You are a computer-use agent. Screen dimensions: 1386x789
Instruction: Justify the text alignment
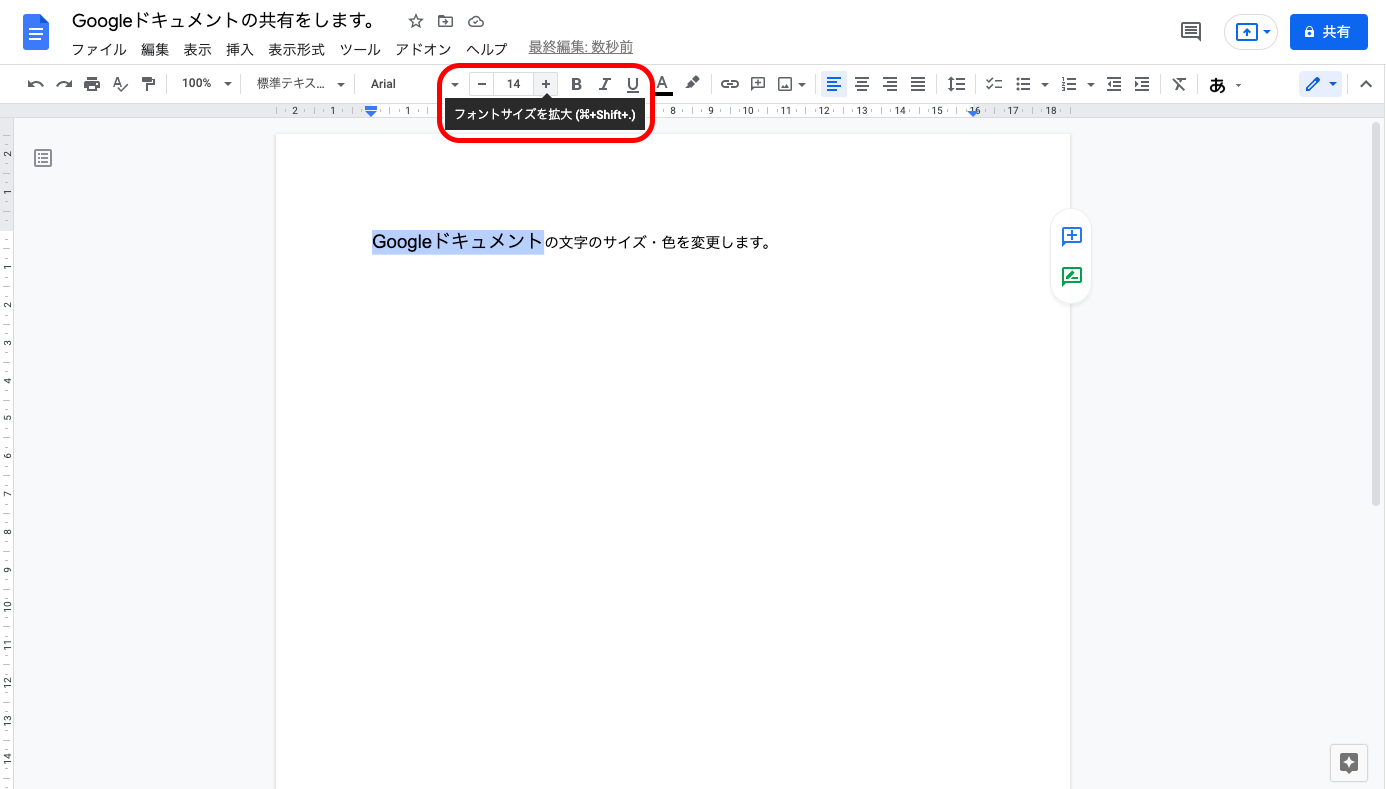[918, 84]
